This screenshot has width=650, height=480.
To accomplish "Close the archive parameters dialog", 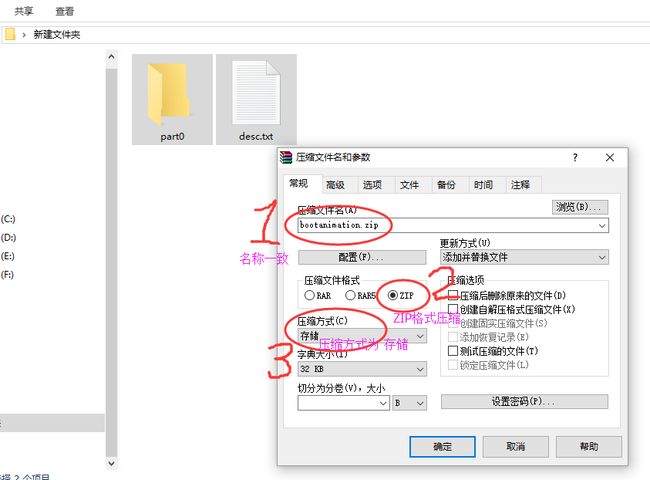I will (609, 158).
